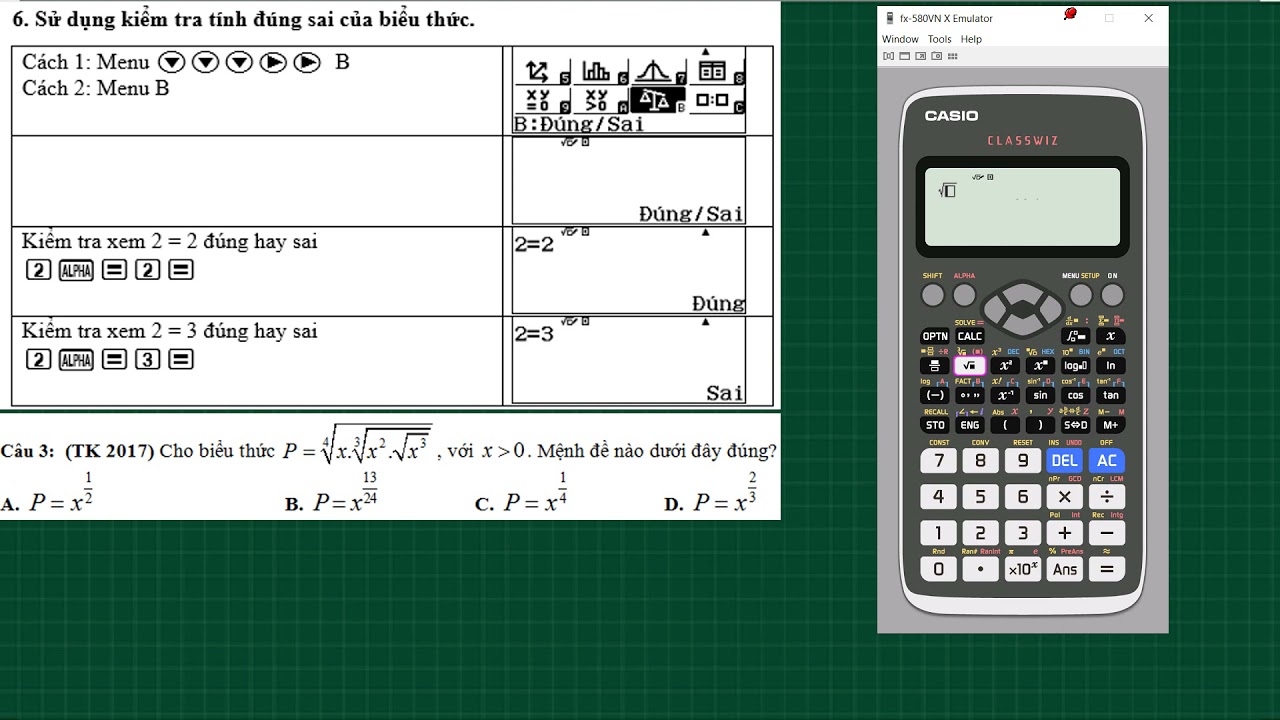Tap the fraction template key
This screenshot has width=1280, height=720.
[935, 366]
